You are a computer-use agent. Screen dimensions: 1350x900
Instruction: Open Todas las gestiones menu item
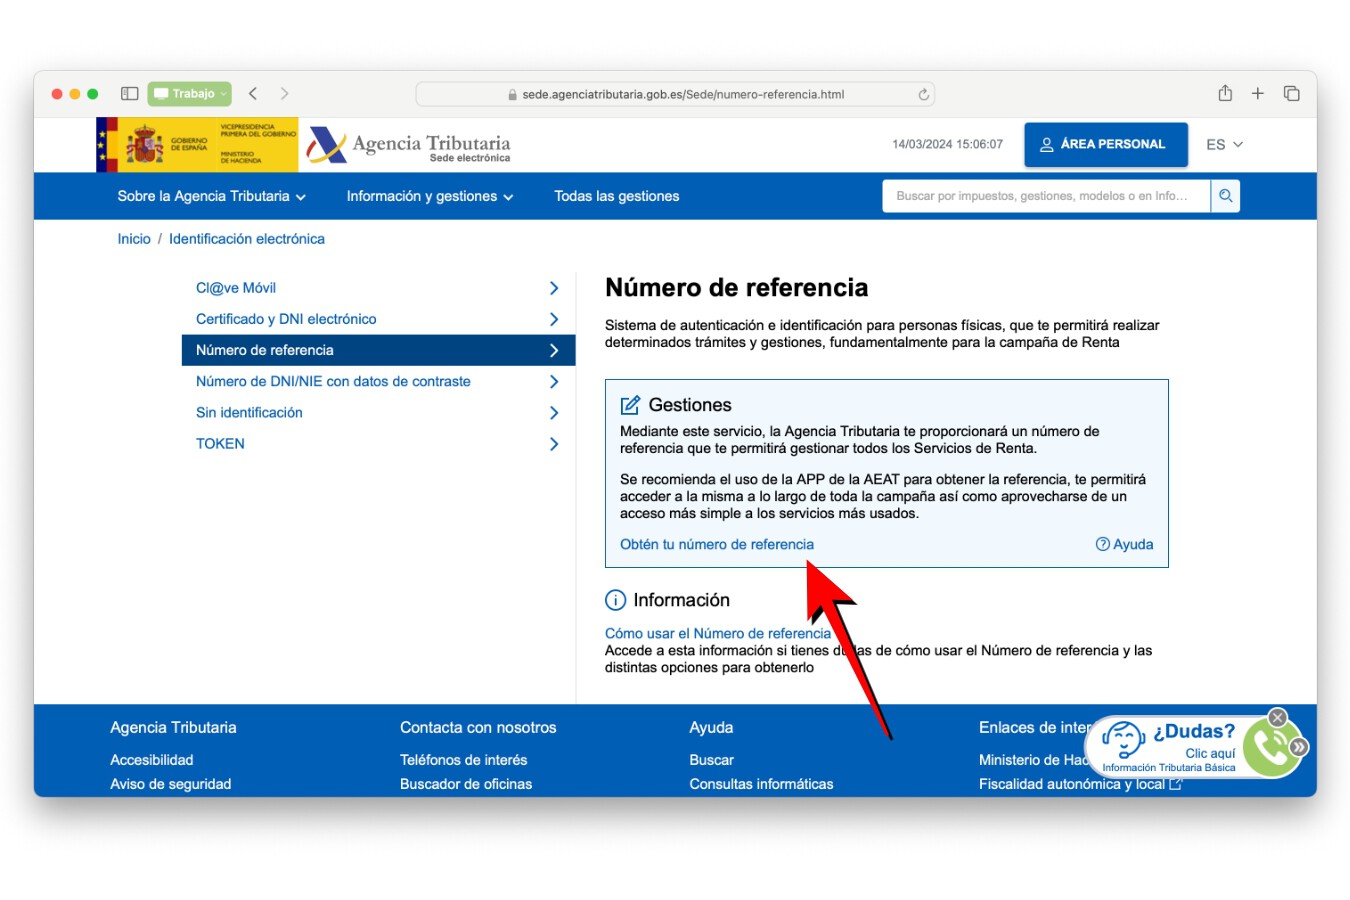[x=617, y=197]
